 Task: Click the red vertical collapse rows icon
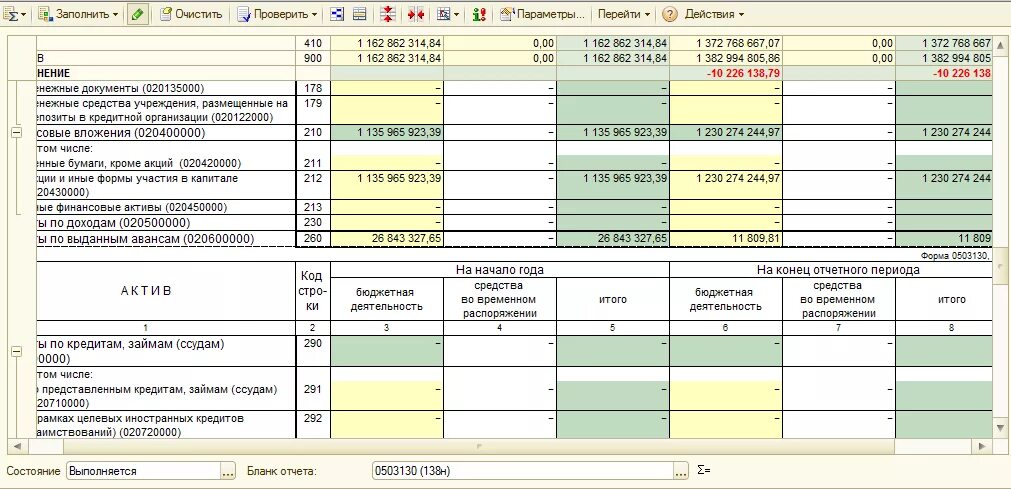click(x=388, y=14)
